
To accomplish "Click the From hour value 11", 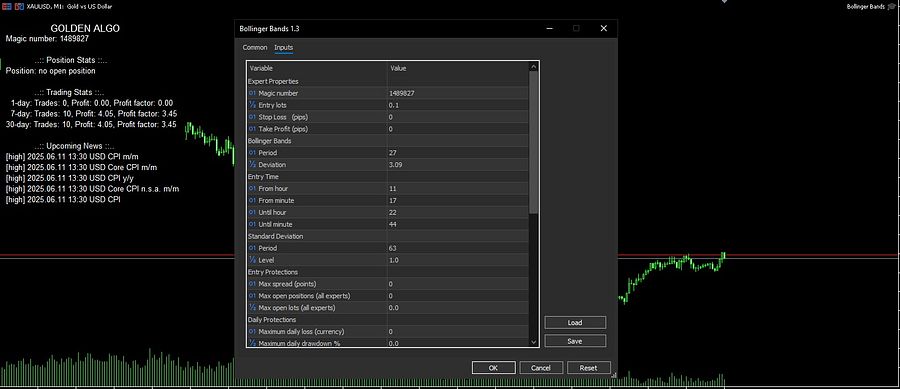I will click(457, 189).
